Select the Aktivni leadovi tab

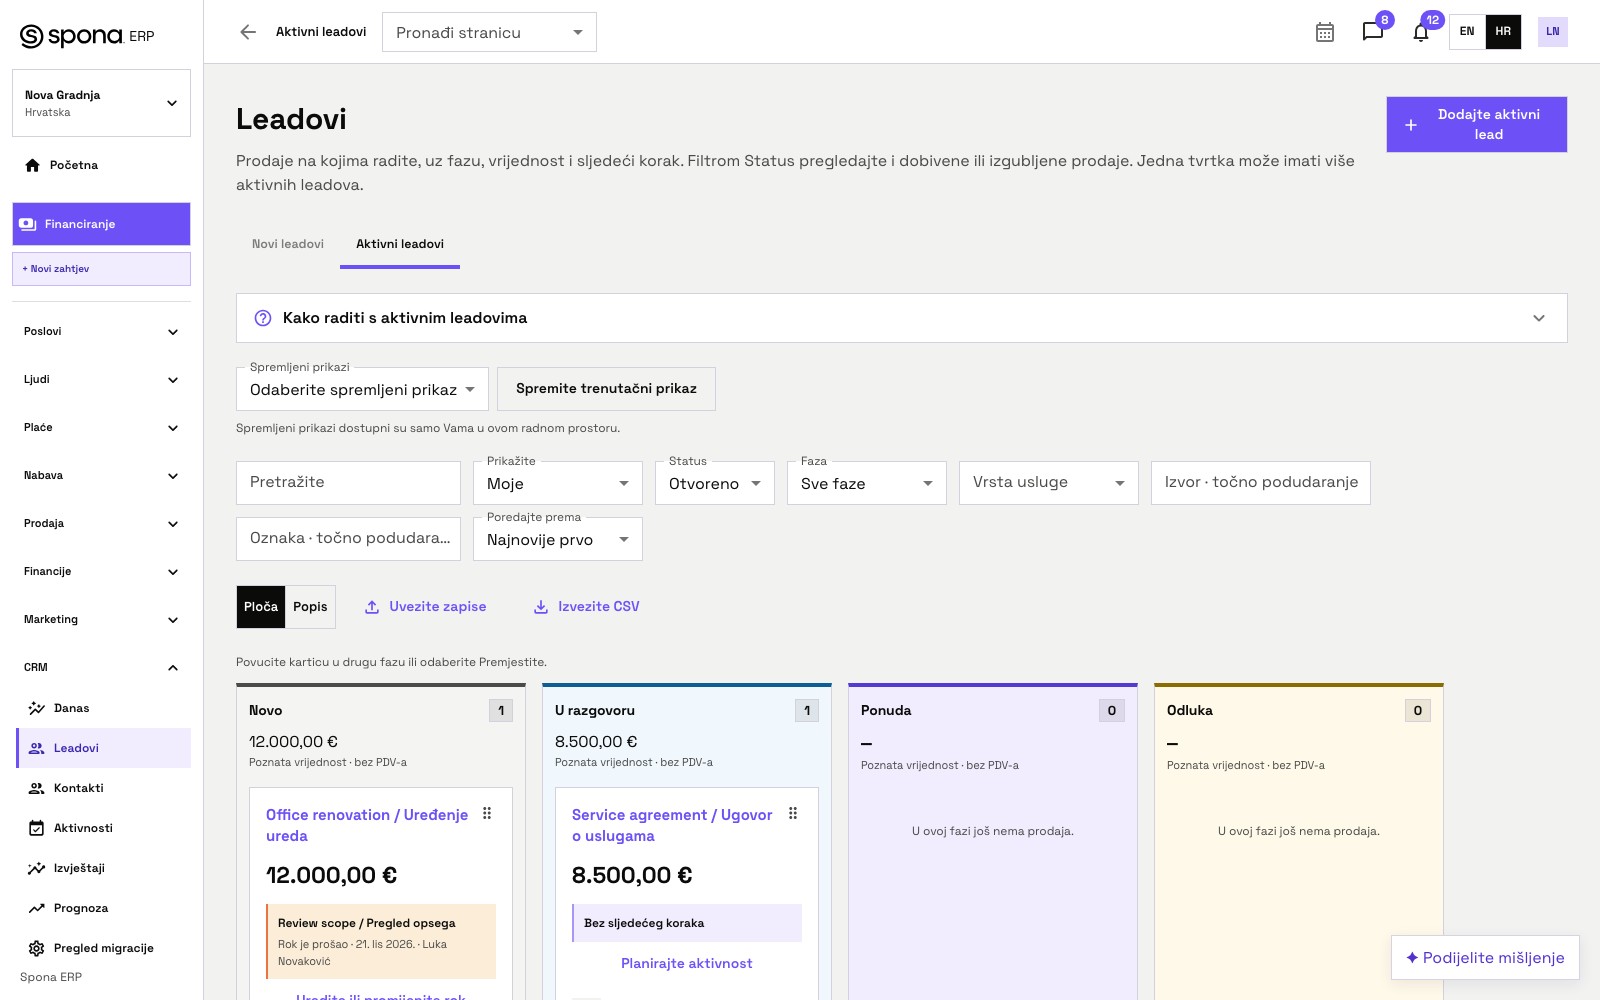point(400,244)
